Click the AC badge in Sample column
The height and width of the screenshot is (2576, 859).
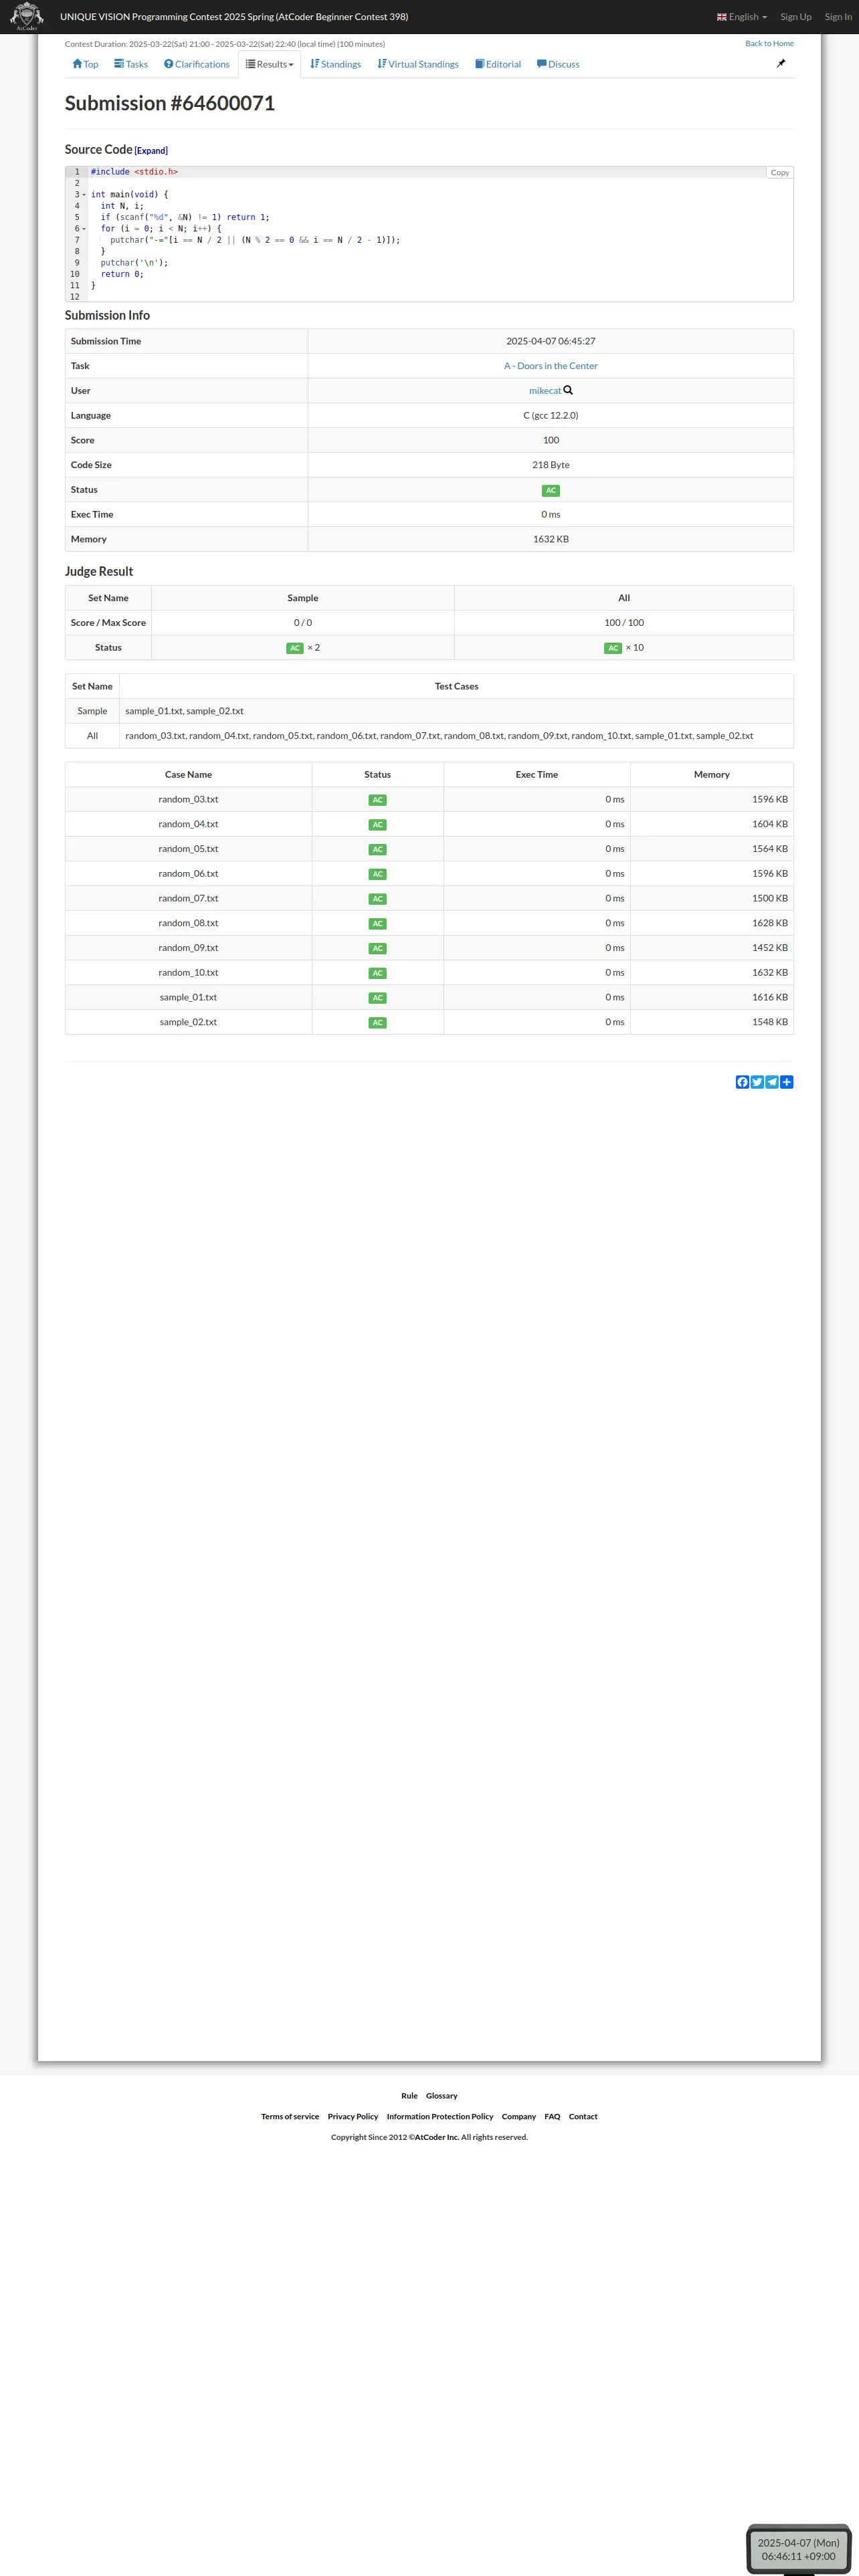click(295, 648)
